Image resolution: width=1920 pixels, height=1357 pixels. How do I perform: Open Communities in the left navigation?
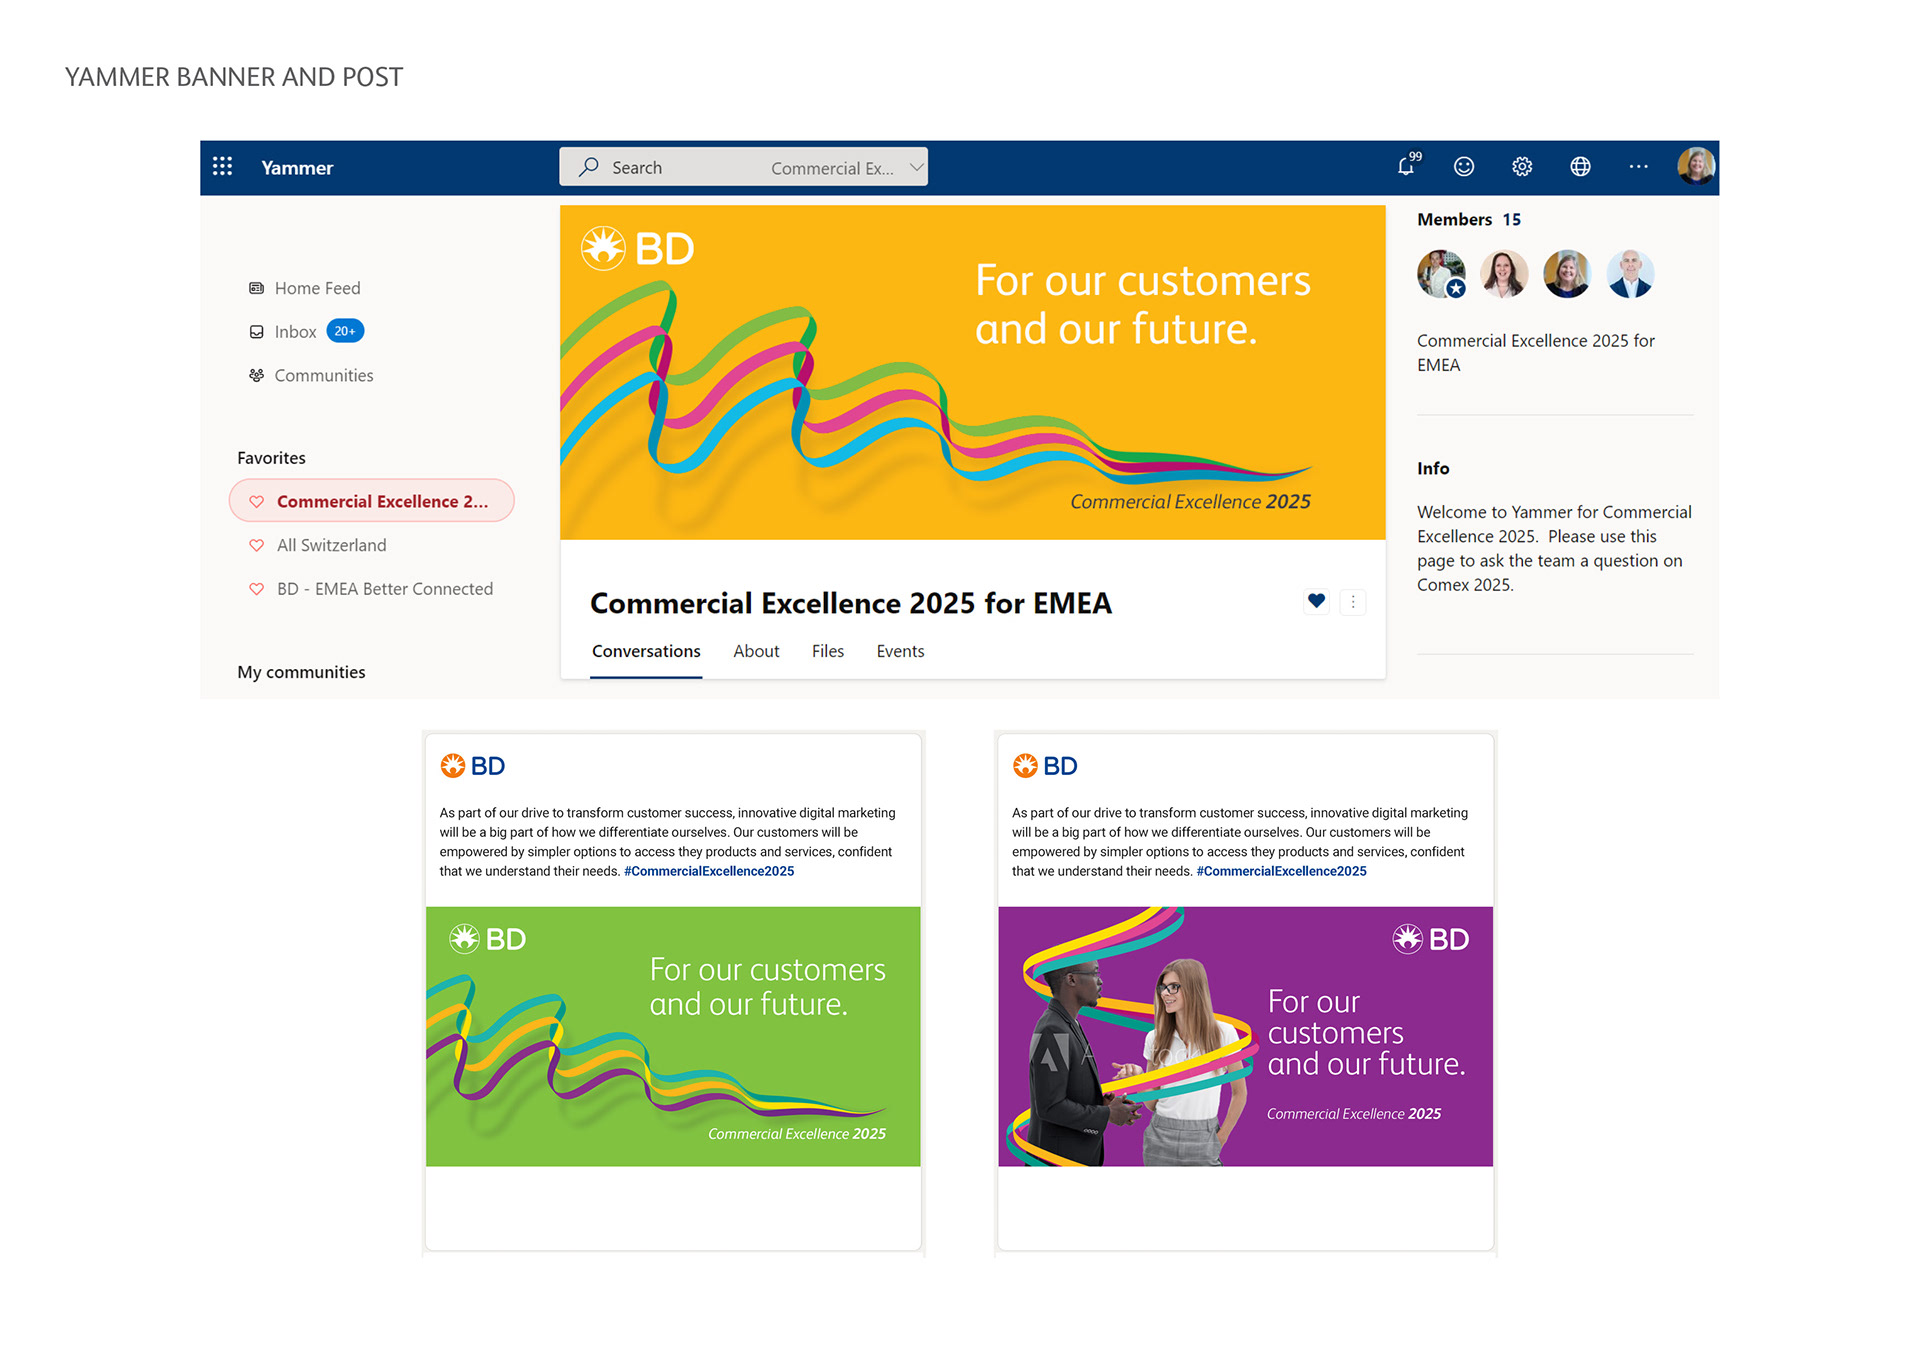tap(323, 376)
